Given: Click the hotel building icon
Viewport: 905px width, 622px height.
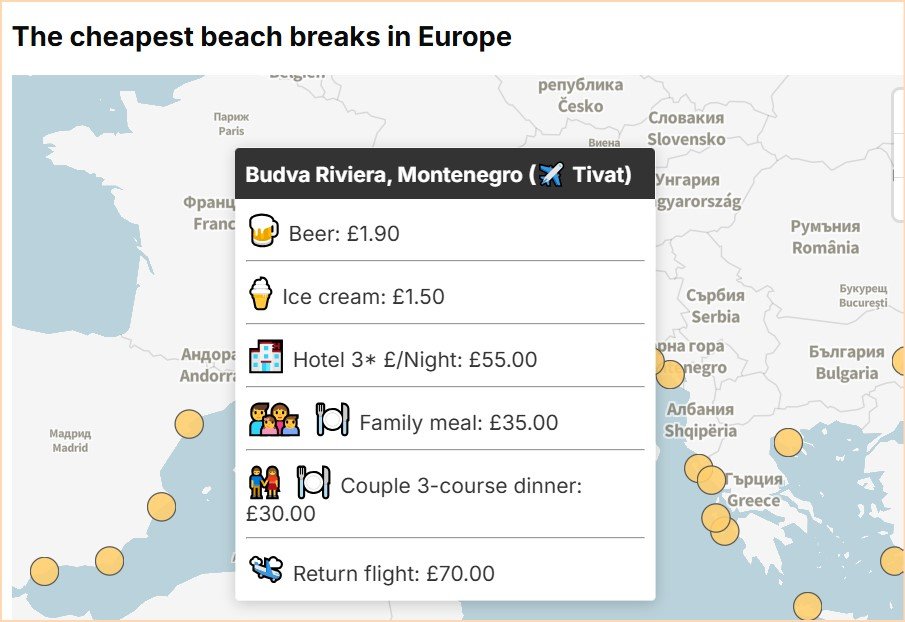Looking at the screenshot, I should [266, 357].
